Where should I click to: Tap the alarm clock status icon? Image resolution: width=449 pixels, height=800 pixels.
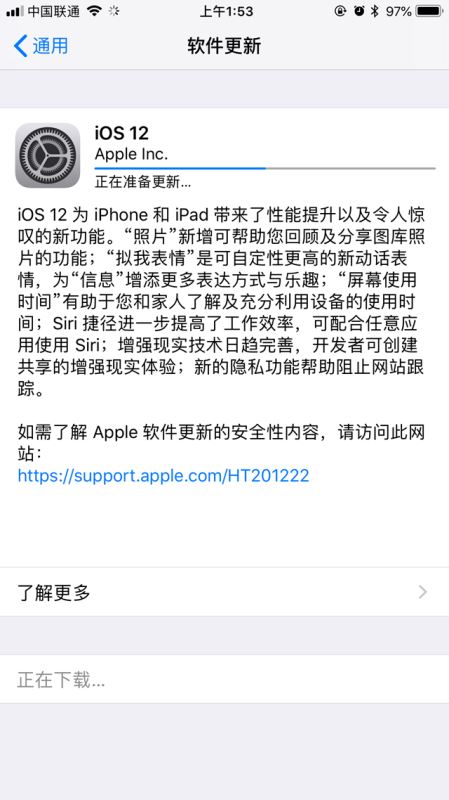tap(359, 11)
